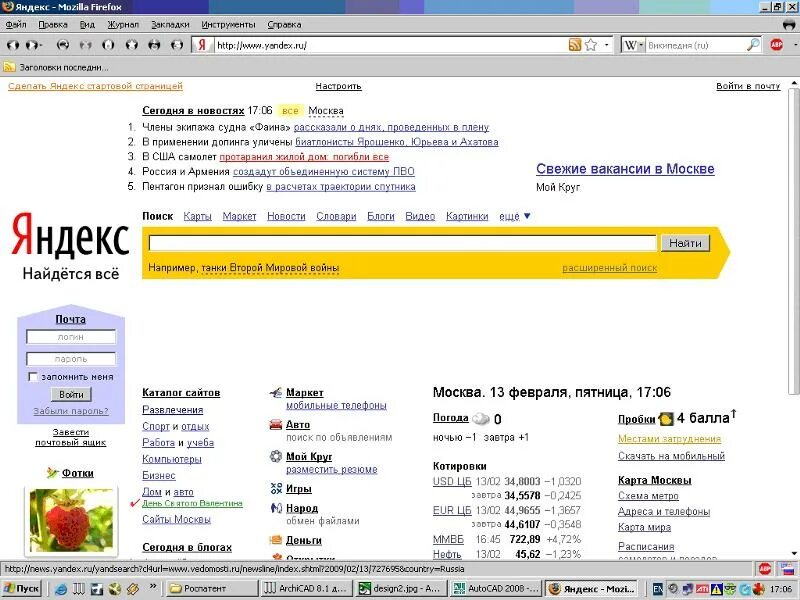Screen dimensions: 800x600
Task: Open the Забыли пароль? link
Action: pyautogui.click(x=71, y=411)
